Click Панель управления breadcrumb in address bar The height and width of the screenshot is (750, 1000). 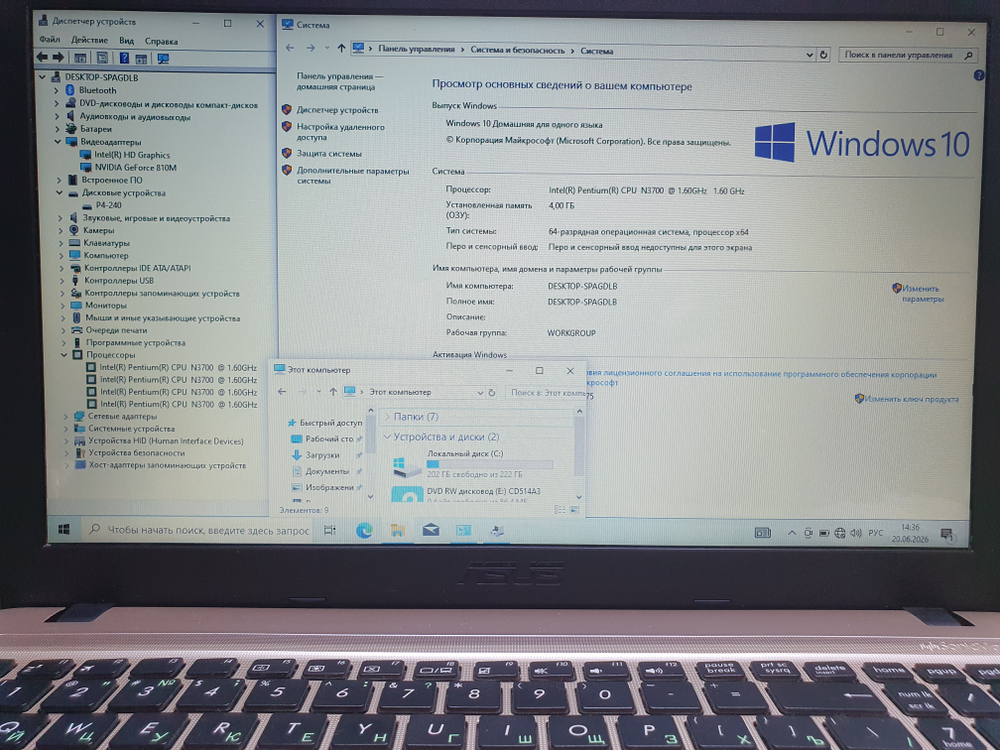pyautogui.click(x=416, y=49)
